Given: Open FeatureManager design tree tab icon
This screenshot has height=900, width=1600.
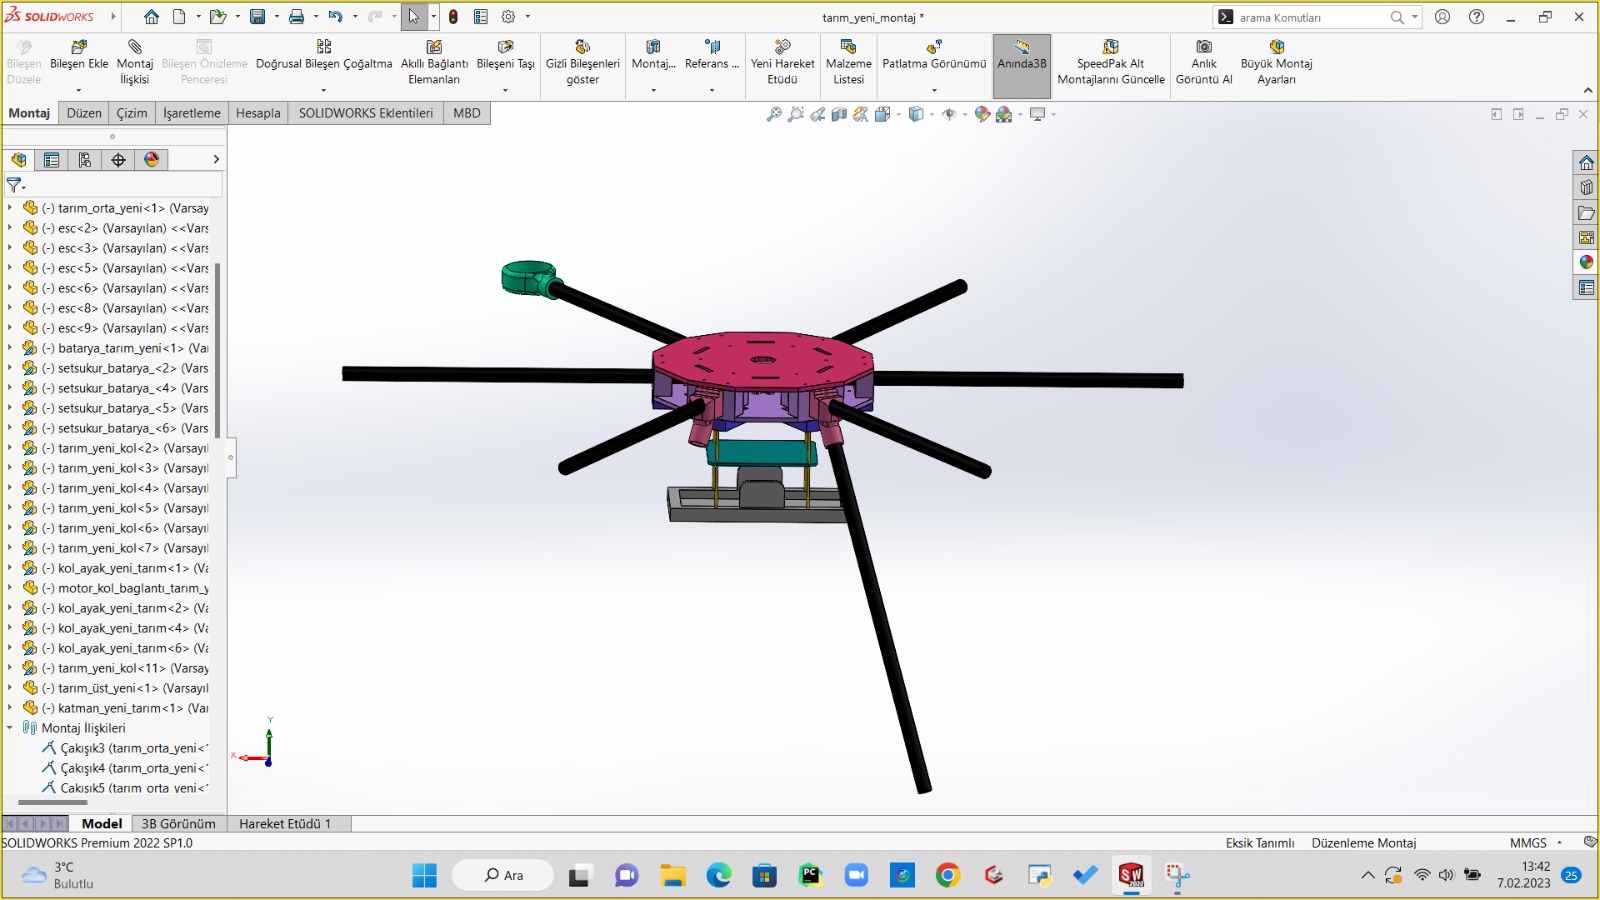Looking at the screenshot, I should pos(19,160).
